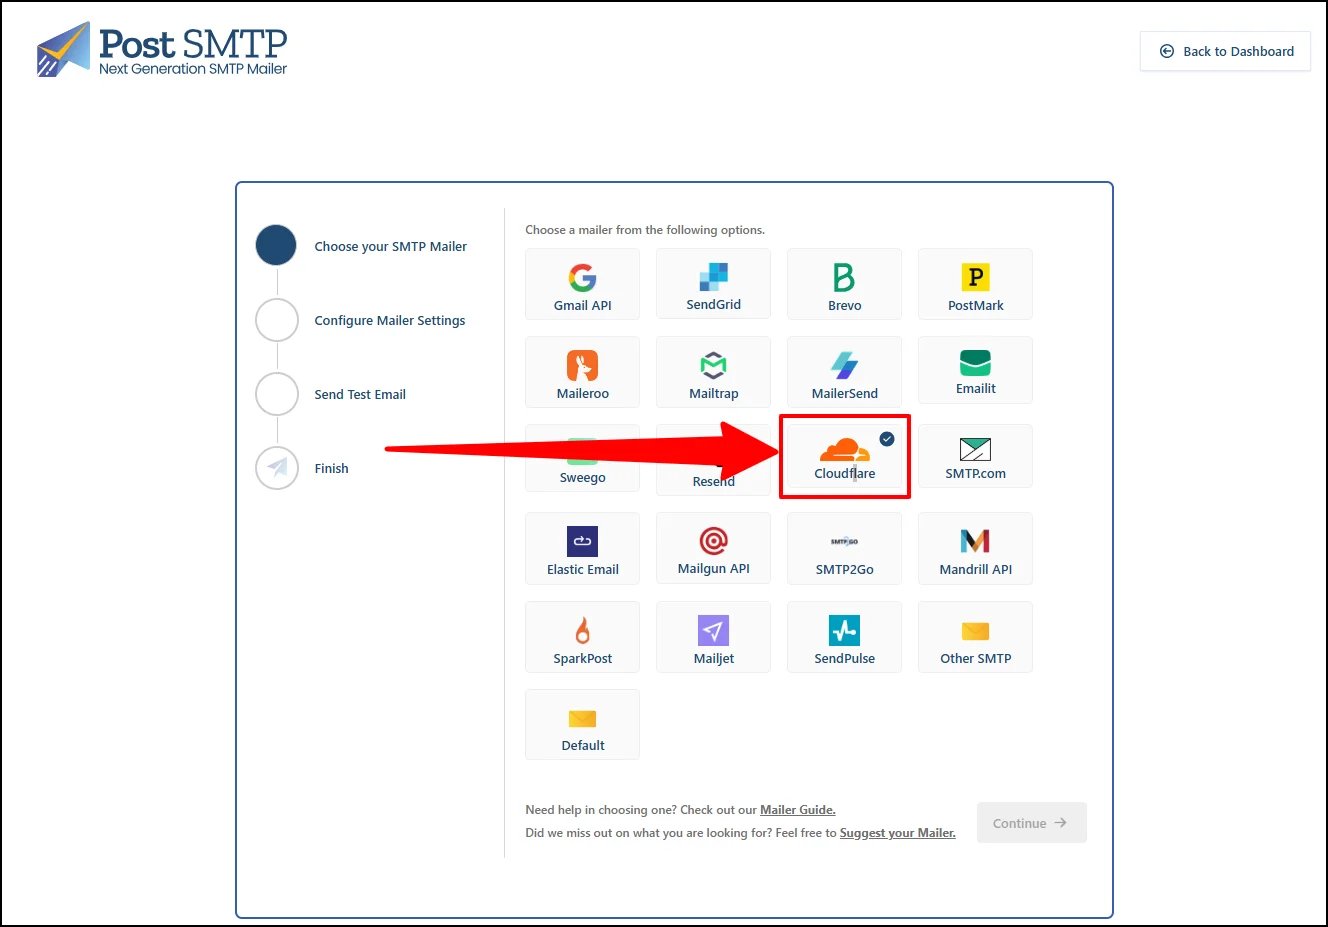The image size is (1328, 927).
Task: Choose the SendGrid mailer icon
Action: 714,276
